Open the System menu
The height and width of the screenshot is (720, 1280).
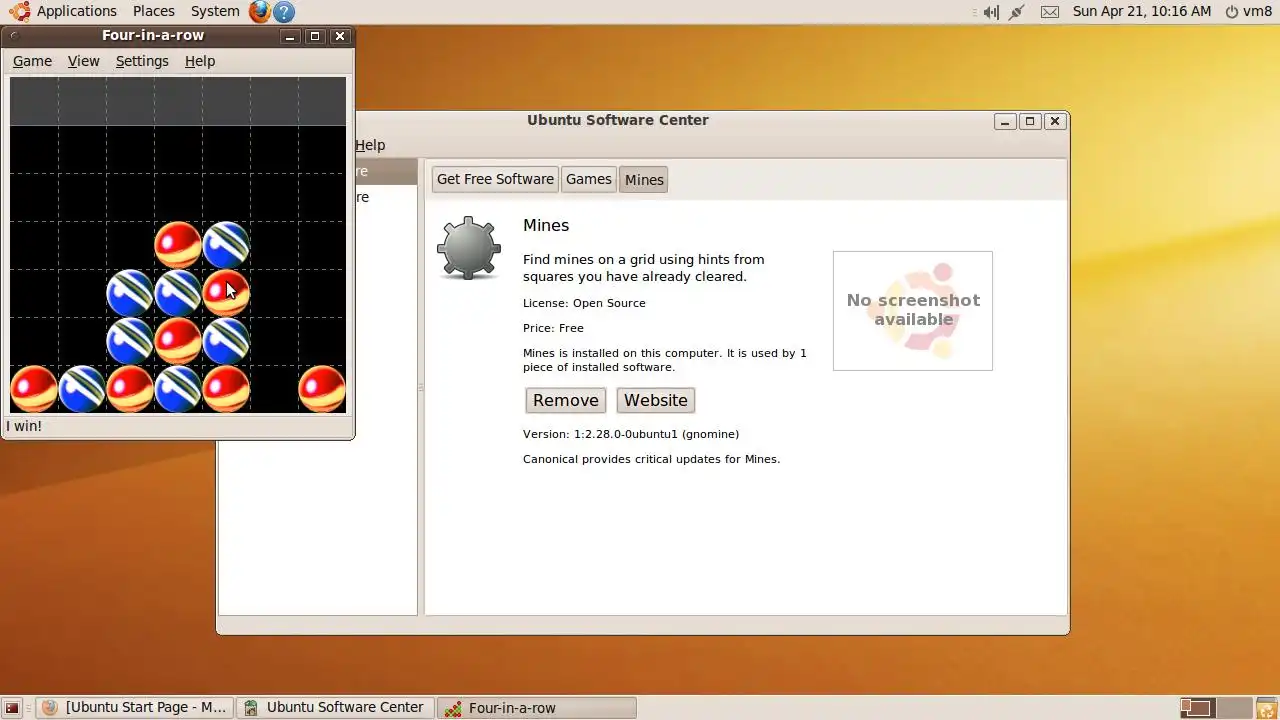(x=215, y=11)
